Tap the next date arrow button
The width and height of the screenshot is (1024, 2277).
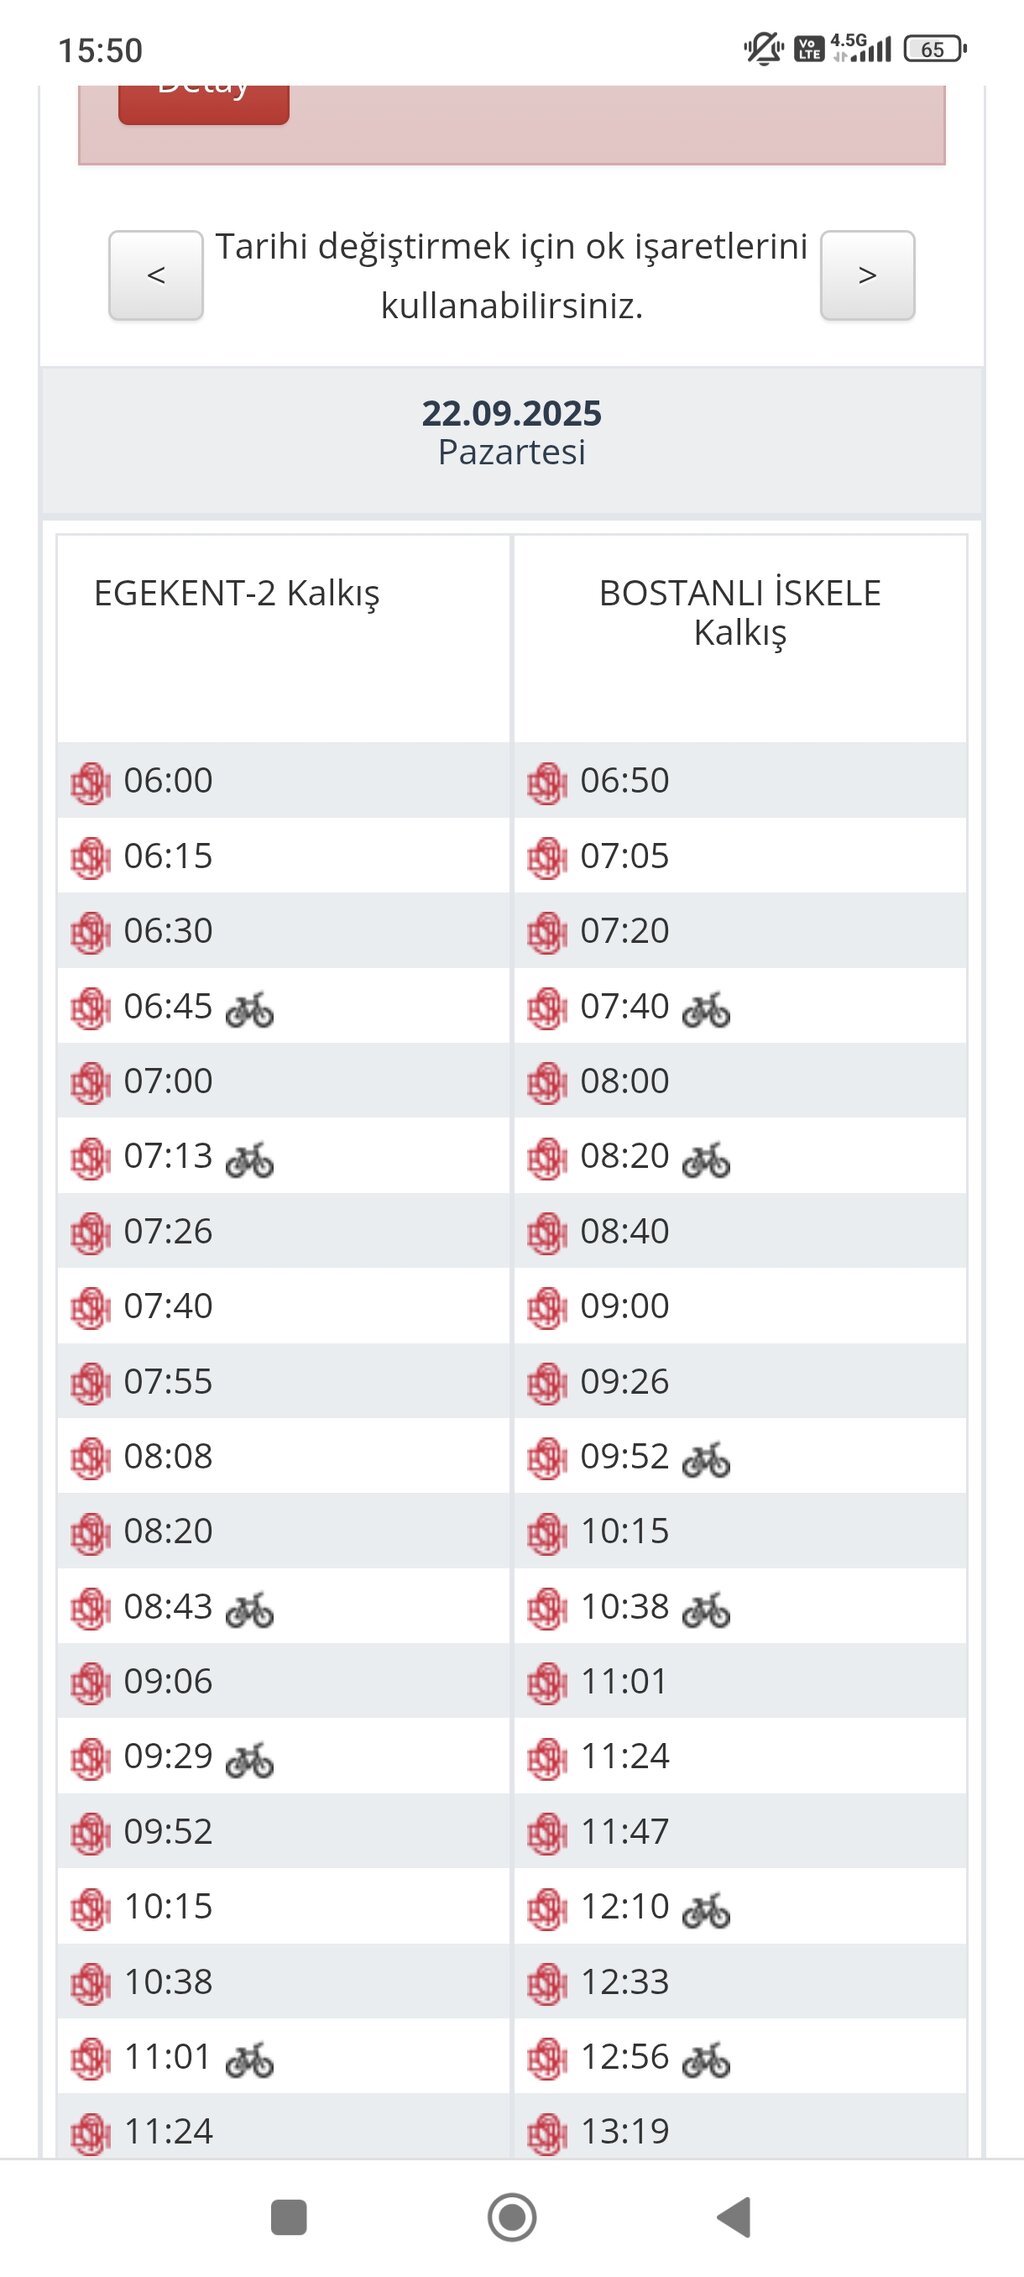[867, 275]
